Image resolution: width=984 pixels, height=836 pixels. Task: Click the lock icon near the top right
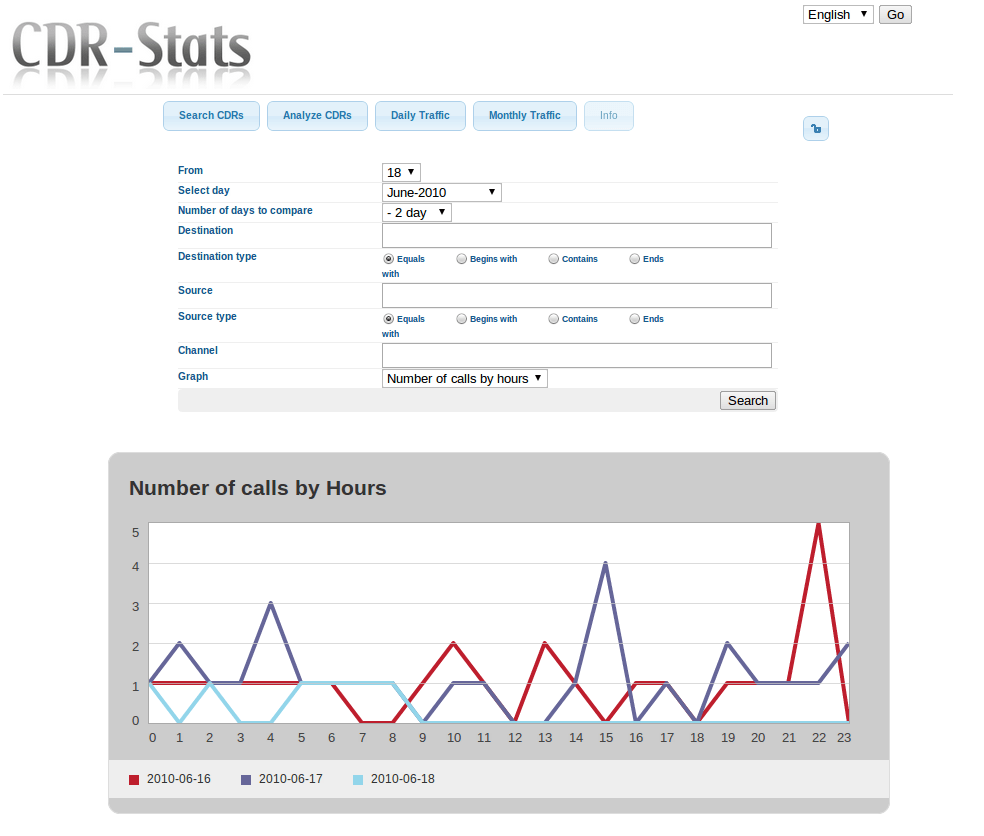tap(816, 129)
